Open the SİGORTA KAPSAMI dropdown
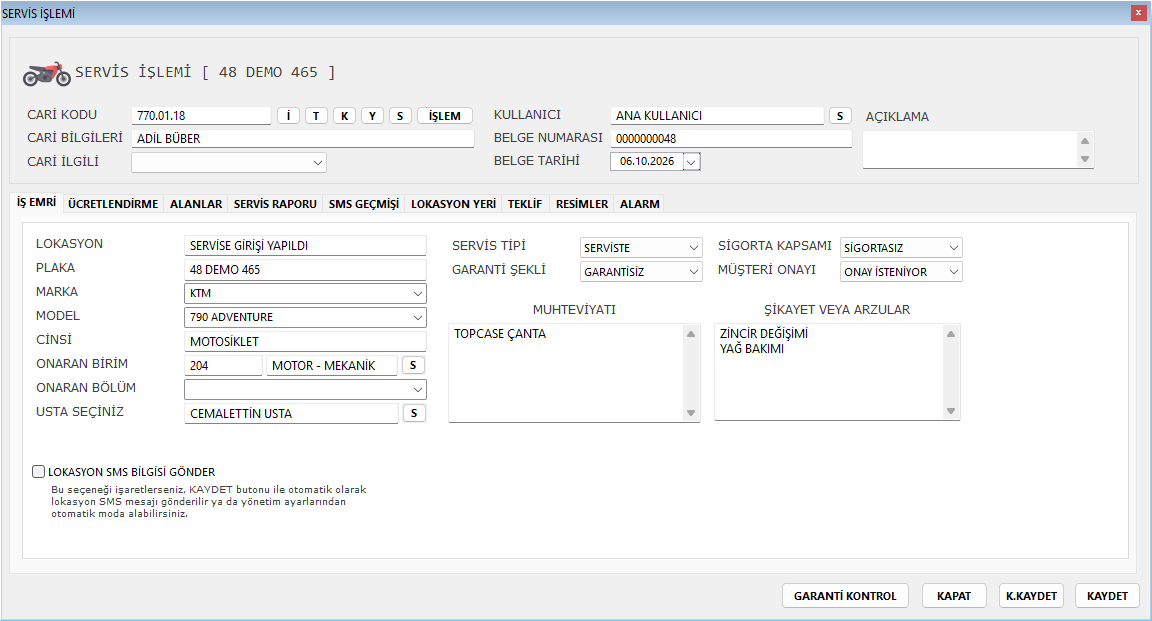 pyautogui.click(x=954, y=248)
